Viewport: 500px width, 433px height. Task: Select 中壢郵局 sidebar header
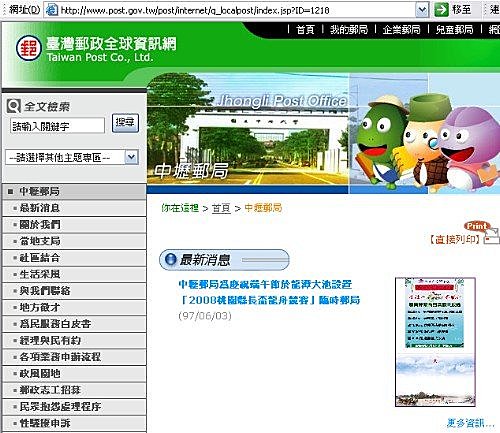tap(74, 191)
